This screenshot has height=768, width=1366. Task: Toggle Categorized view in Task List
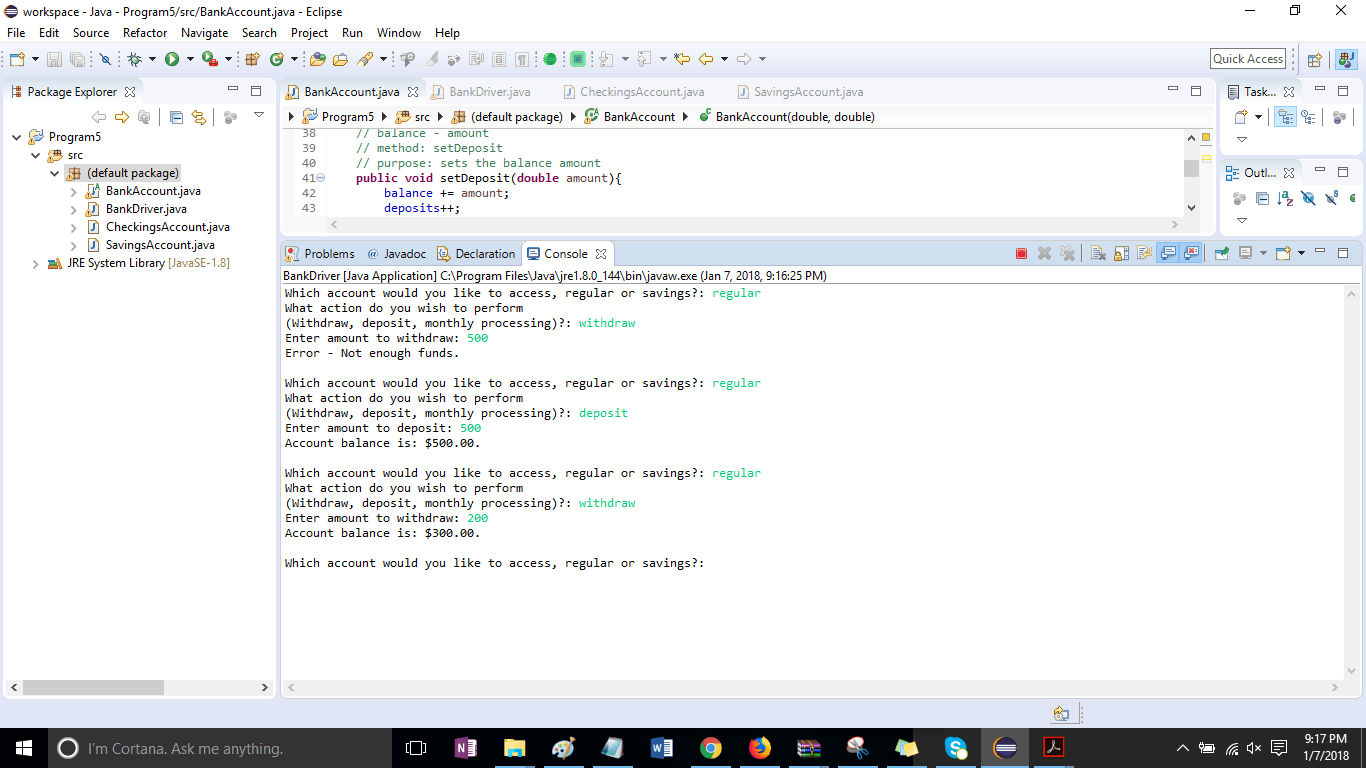(x=1286, y=117)
